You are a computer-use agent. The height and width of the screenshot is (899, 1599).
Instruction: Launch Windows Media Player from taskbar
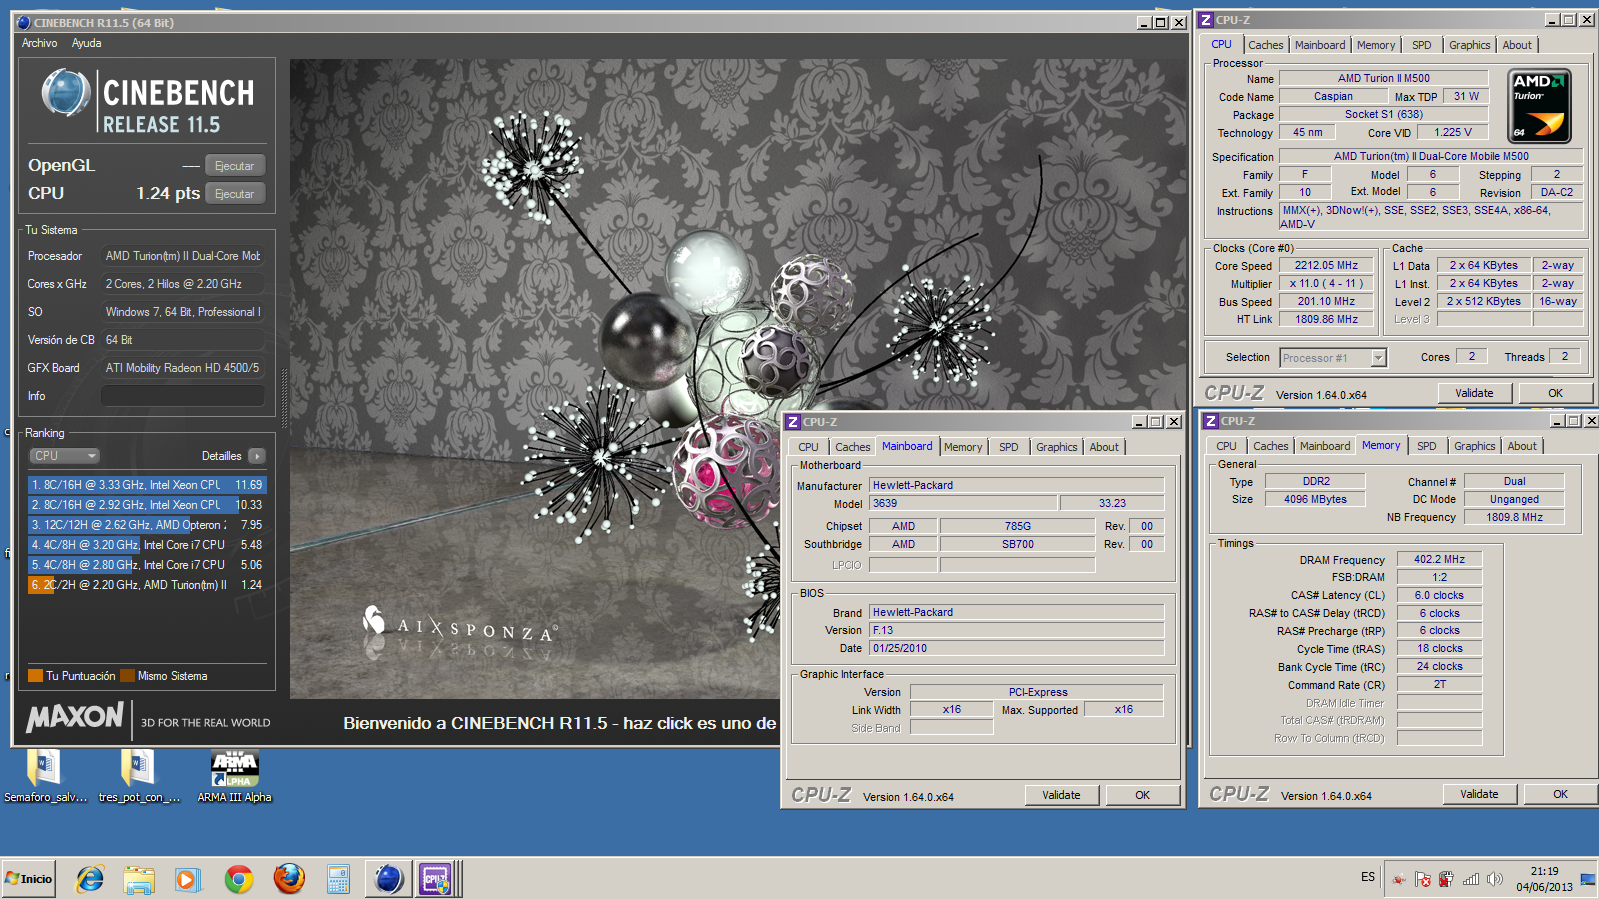pyautogui.click(x=187, y=879)
